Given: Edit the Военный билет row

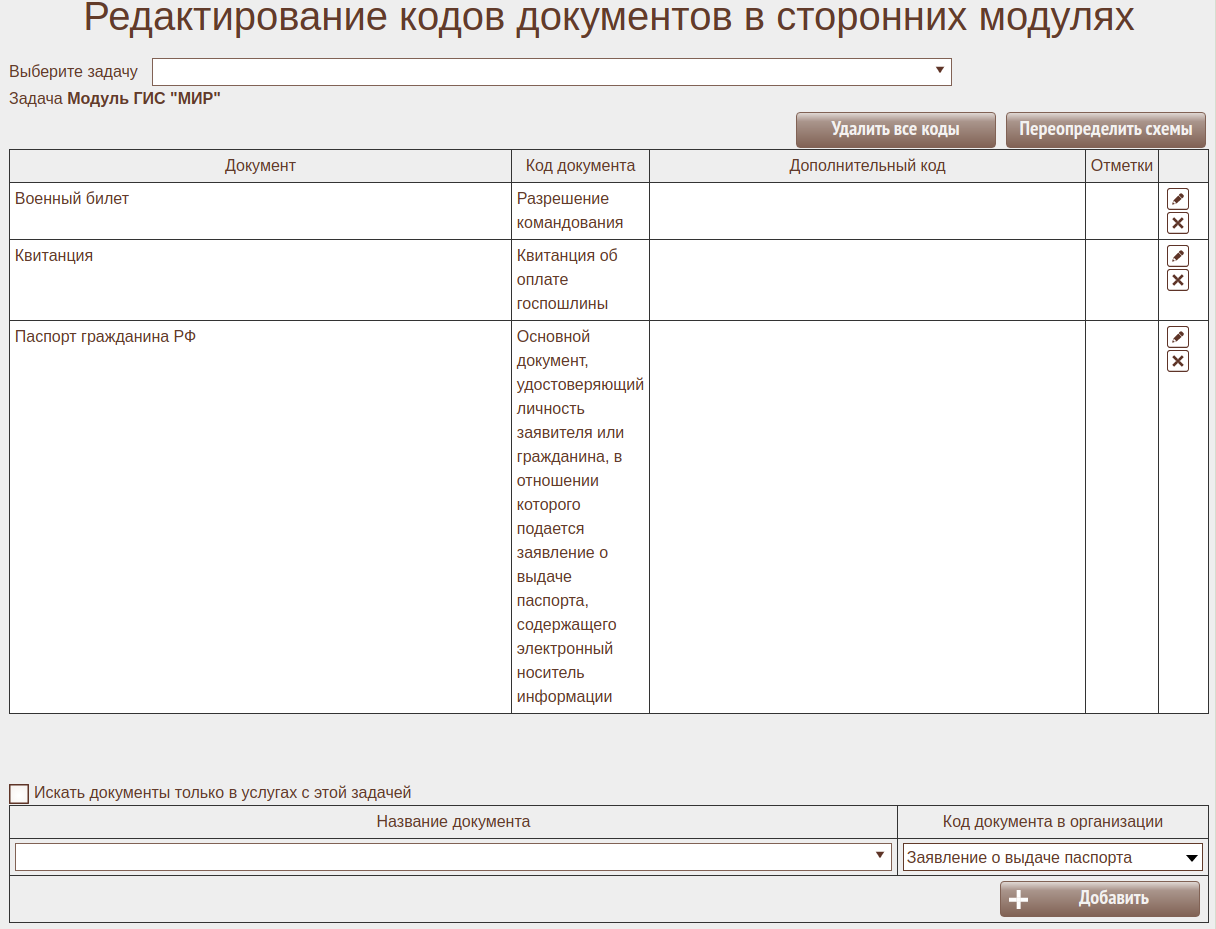Looking at the screenshot, I should click(x=1178, y=199).
